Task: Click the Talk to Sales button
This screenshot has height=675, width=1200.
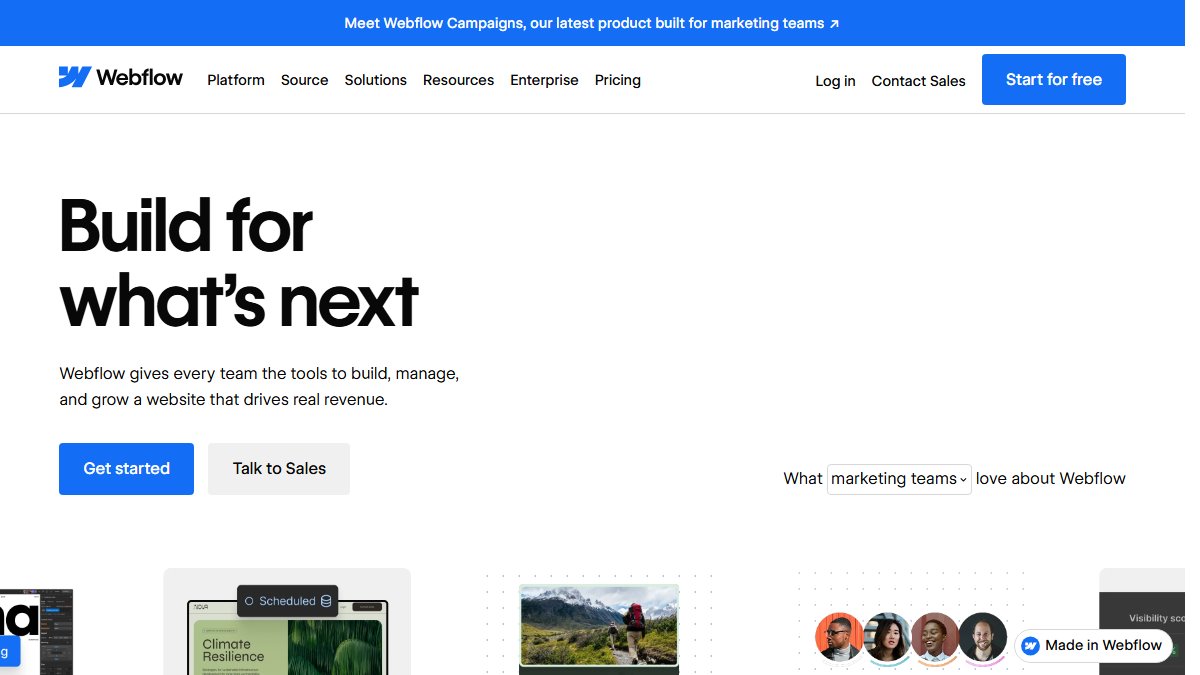Action: 279,469
